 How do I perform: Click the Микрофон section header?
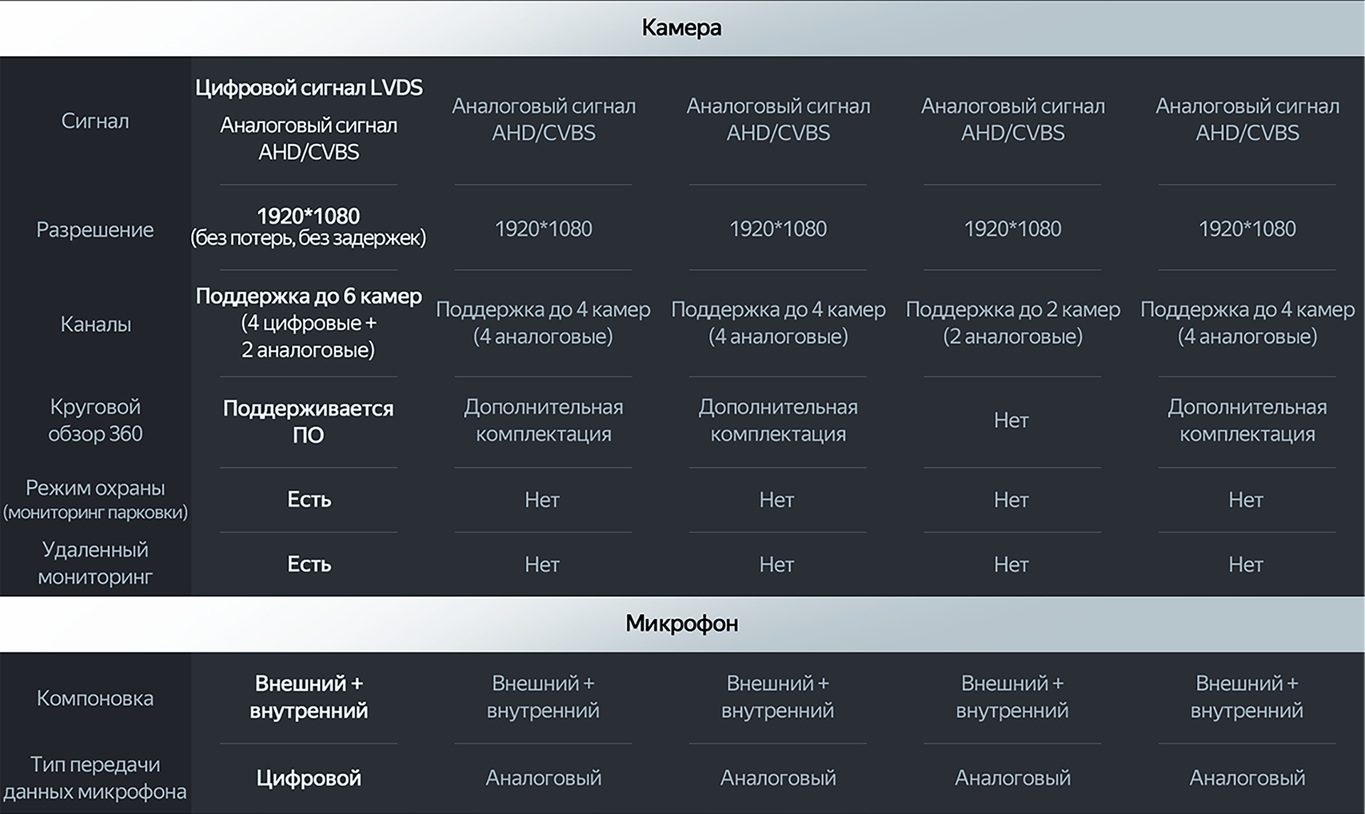tap(682, 624)
